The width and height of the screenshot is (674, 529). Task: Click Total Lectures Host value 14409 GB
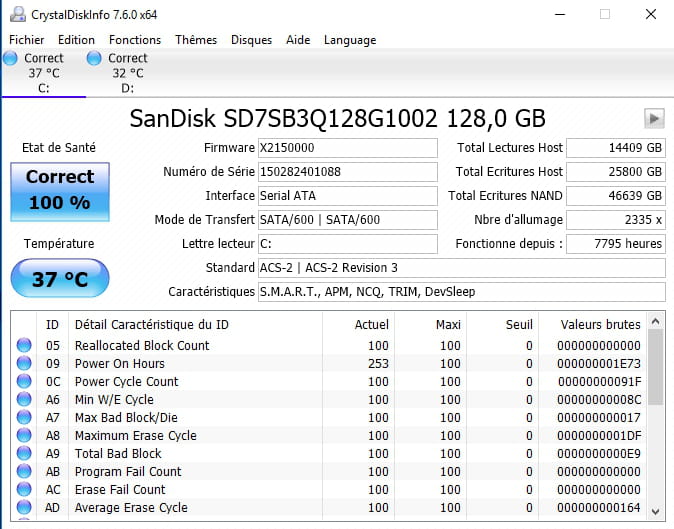coord(616,148)
